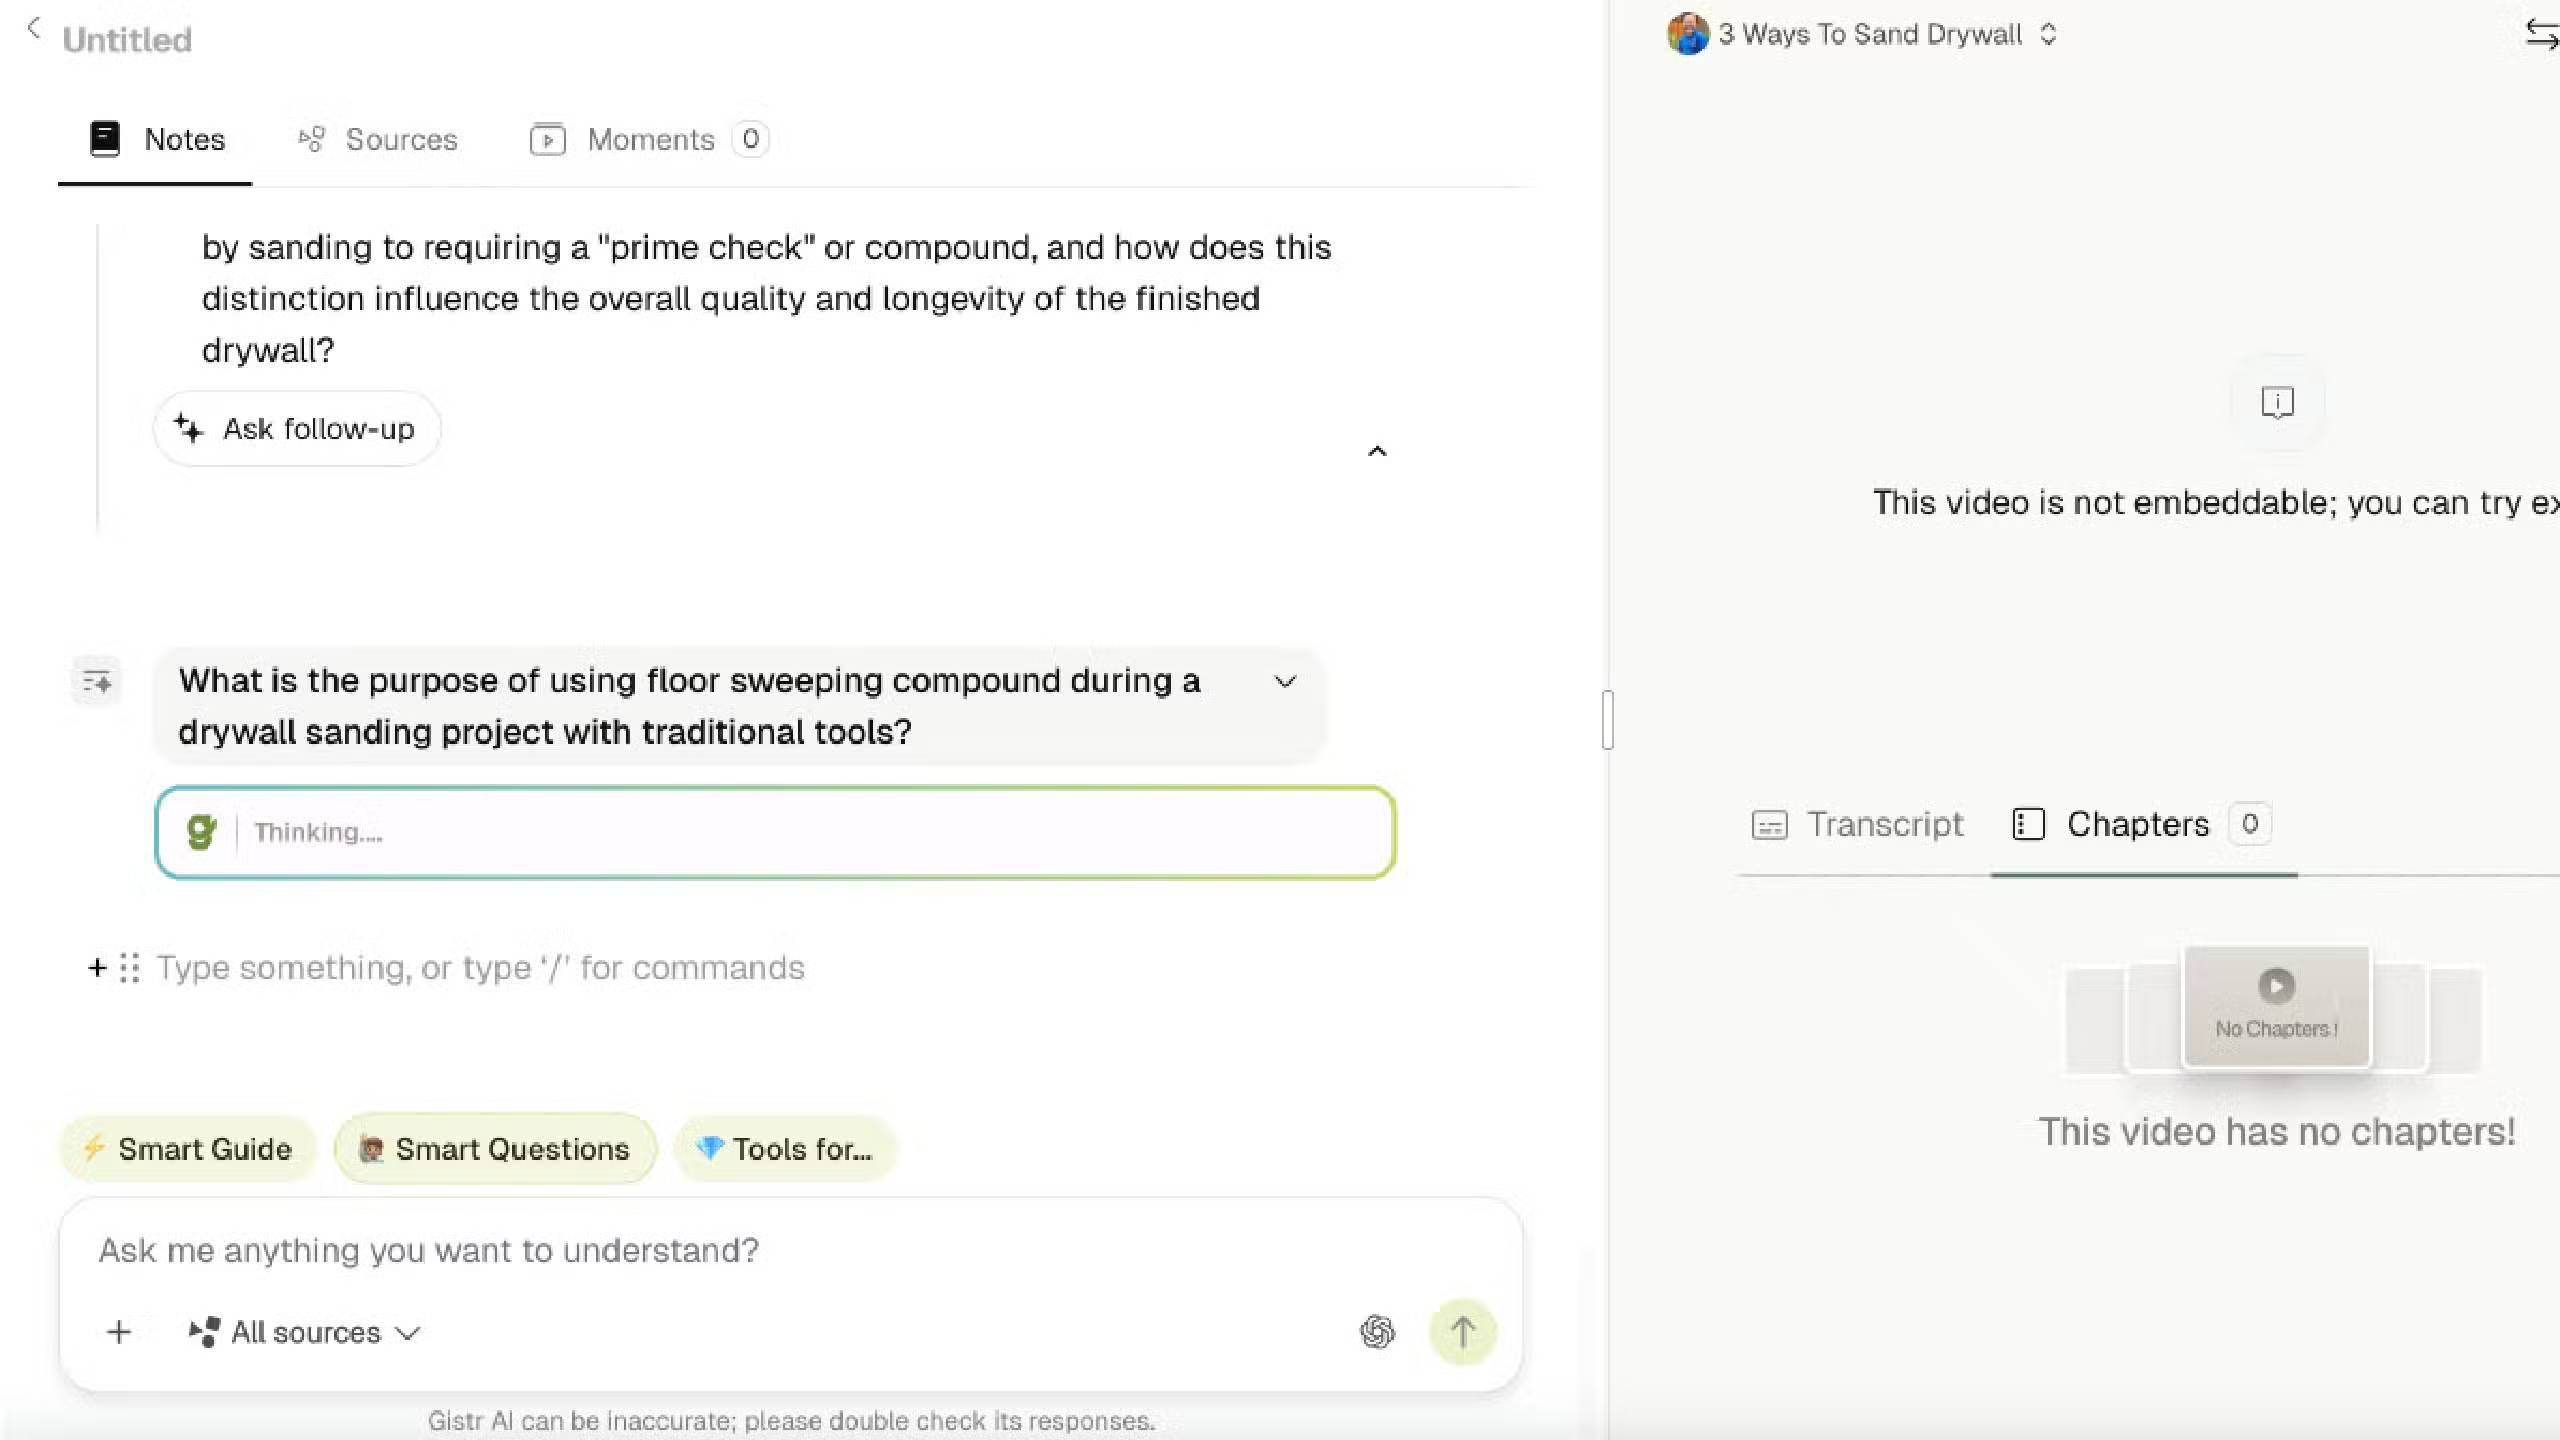The width and height of the screenshot is (2560, 1440).
Task: Click the info icon above video message
Action: tap(2277, 403)
